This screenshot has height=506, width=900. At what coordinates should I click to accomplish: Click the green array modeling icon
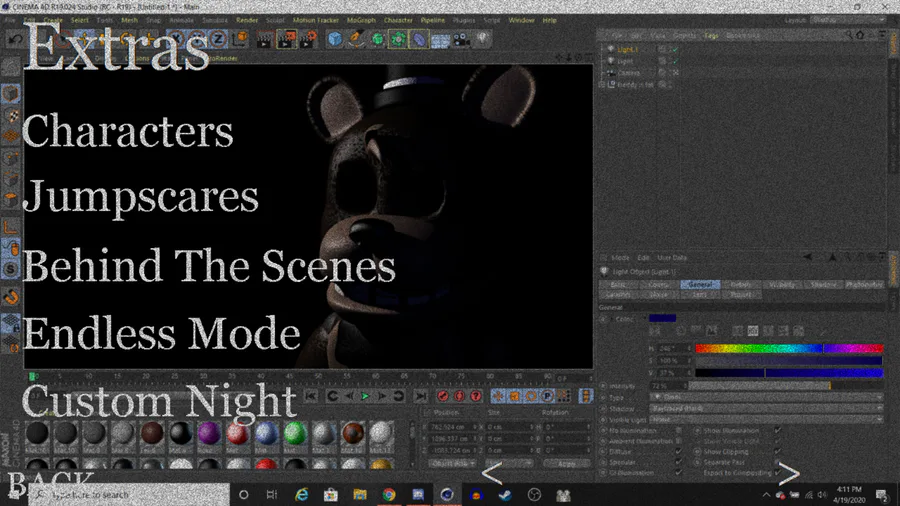(398, 39)
